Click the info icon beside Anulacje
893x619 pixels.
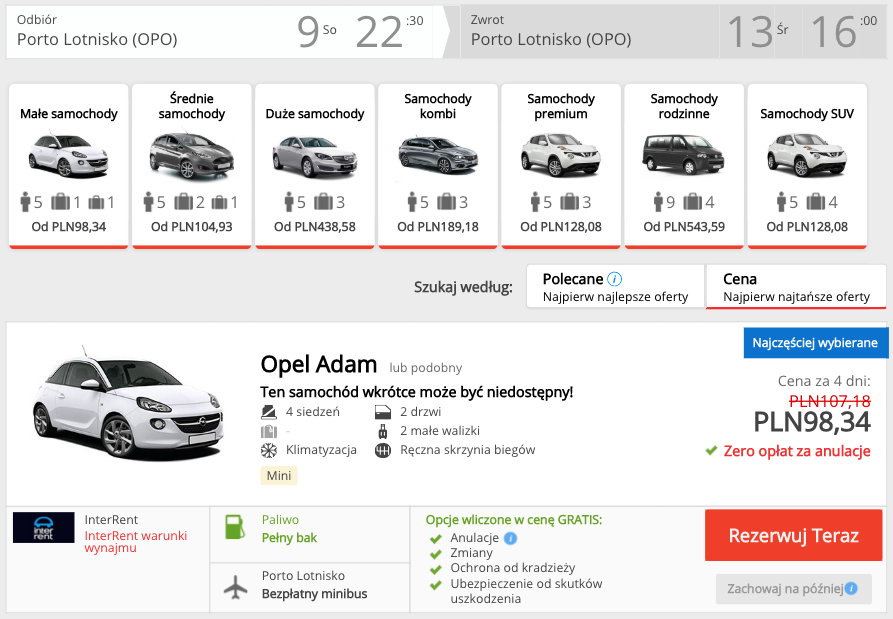(x=511, y=539)
